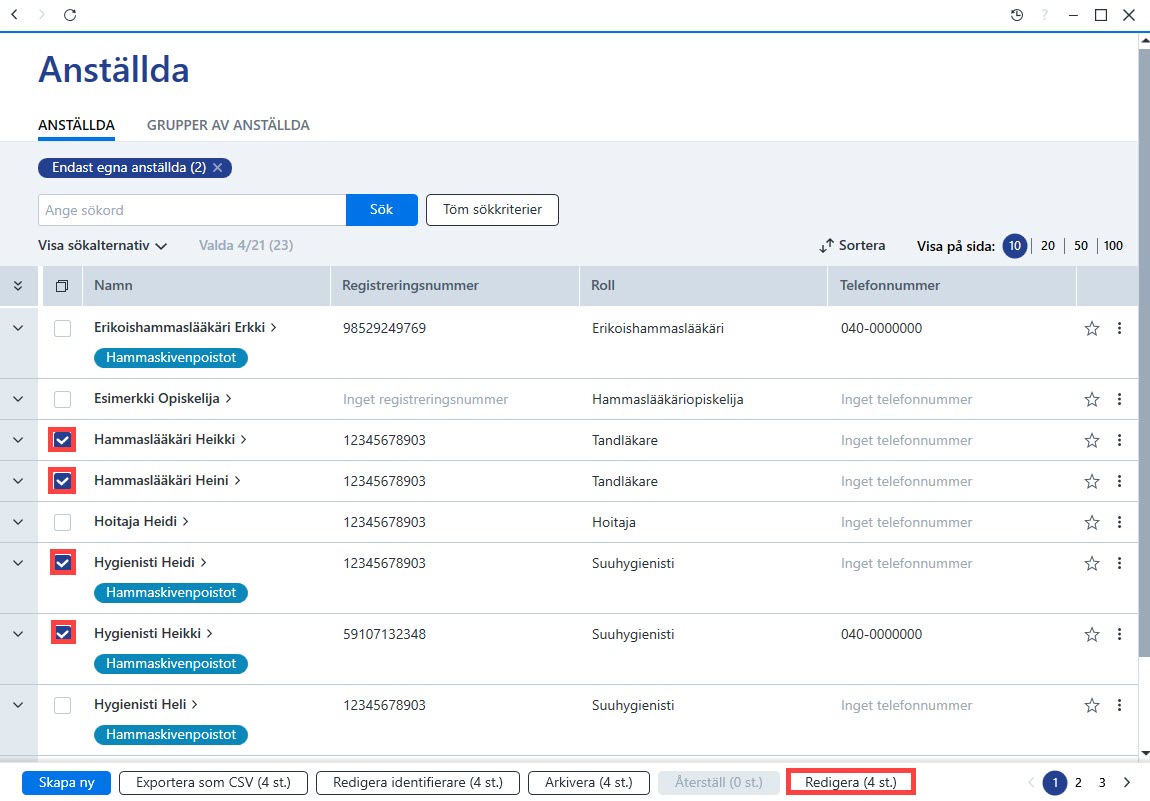Screen dimensions: 1150x801
Task: Expand Hygienisti Heikki row details
Action: coord(18,634)
